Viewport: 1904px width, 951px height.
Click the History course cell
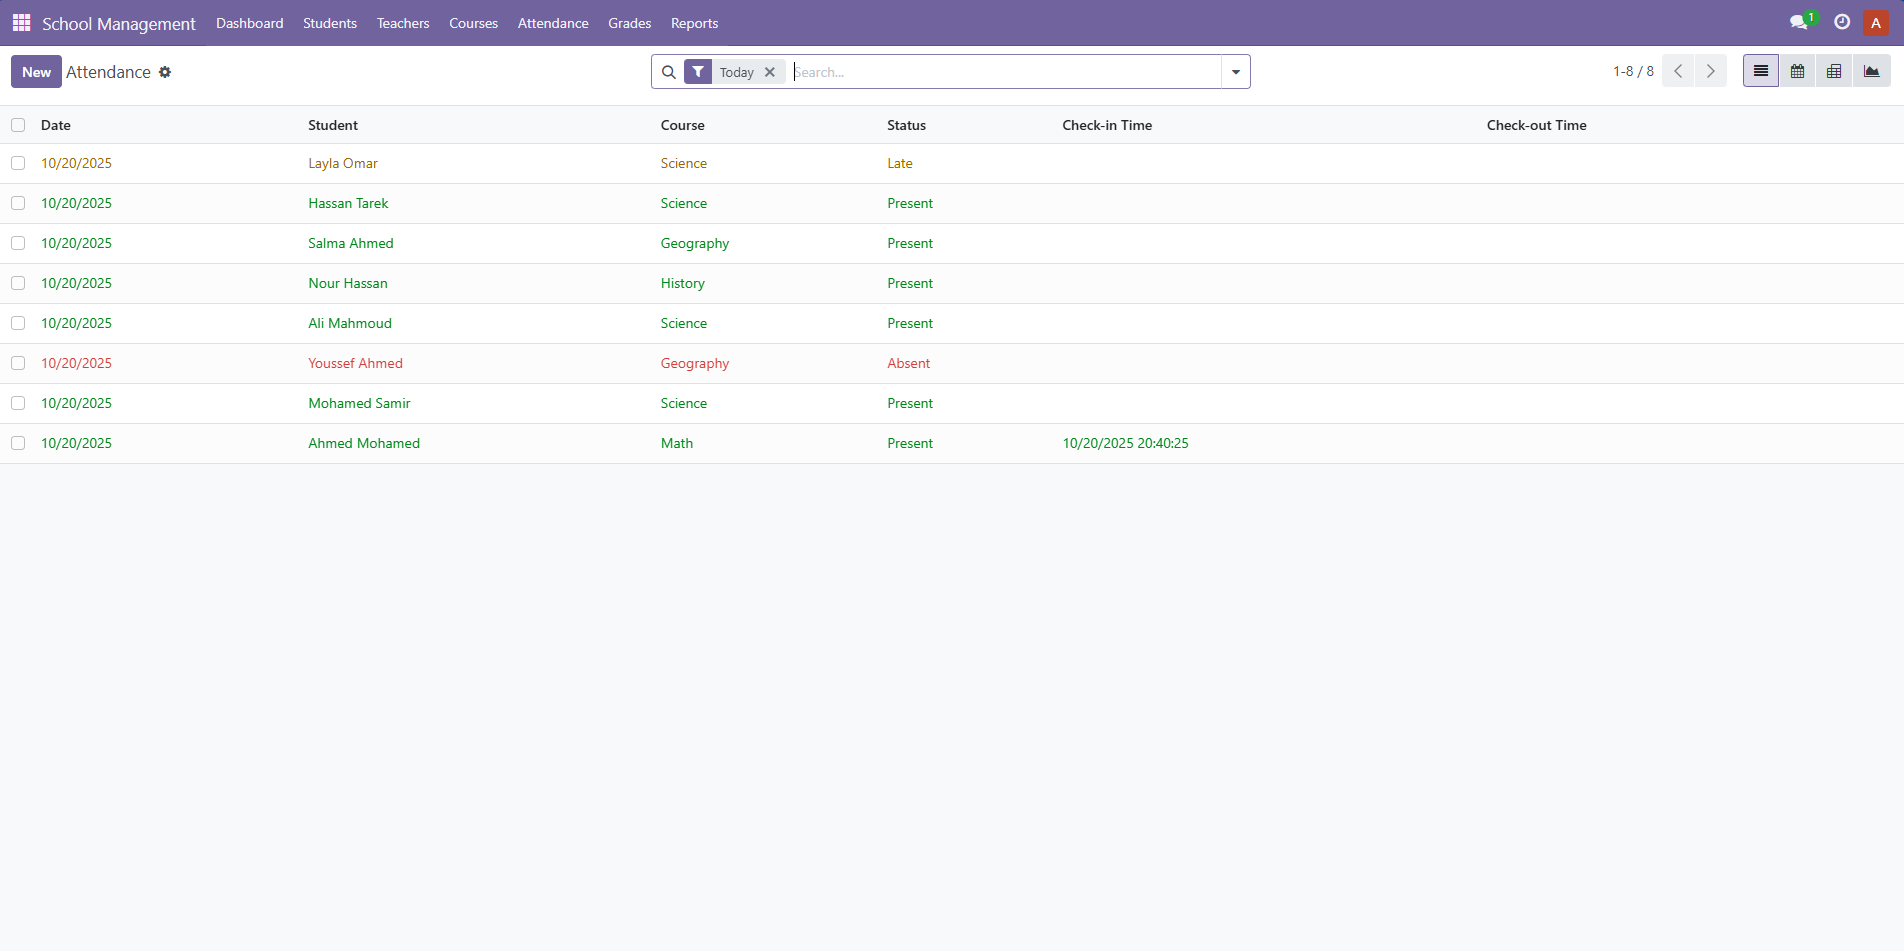683,283
